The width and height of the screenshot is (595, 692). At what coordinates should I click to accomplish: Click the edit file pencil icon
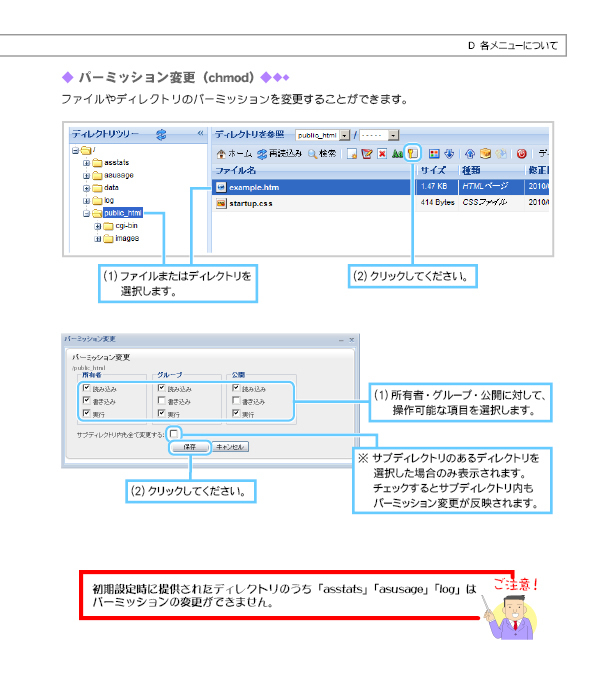tap(367, 154)
